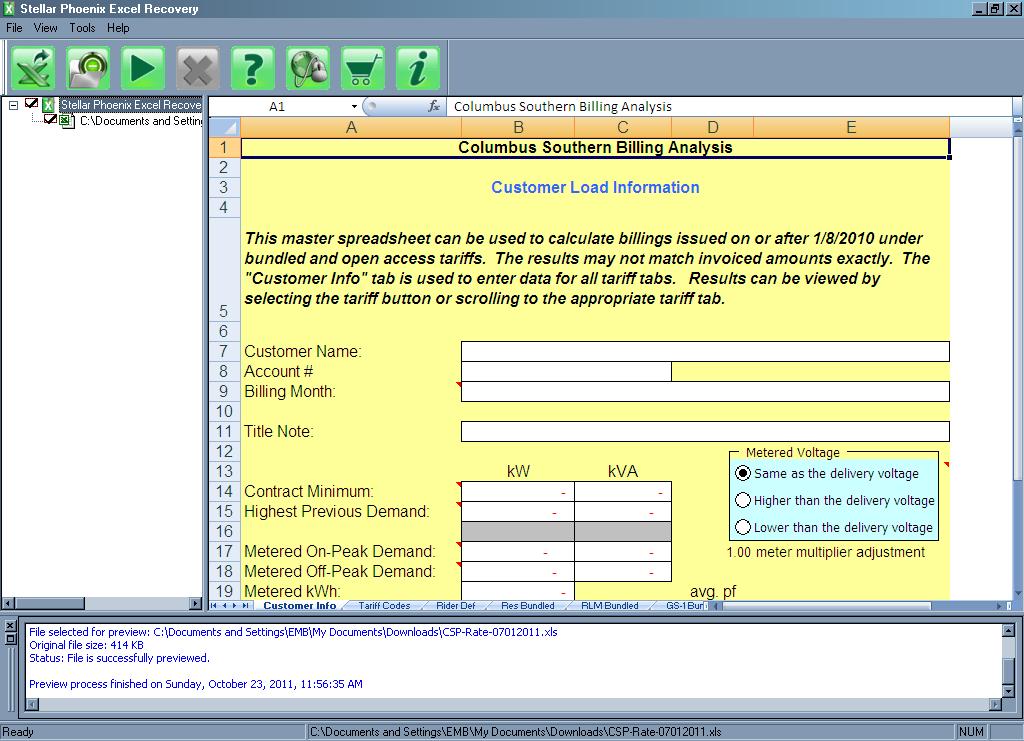Click the Excel icon beside Stellar Phoenix tree root
The width and height of the screenshot is (1024, 741).
(x=48, y=104)
